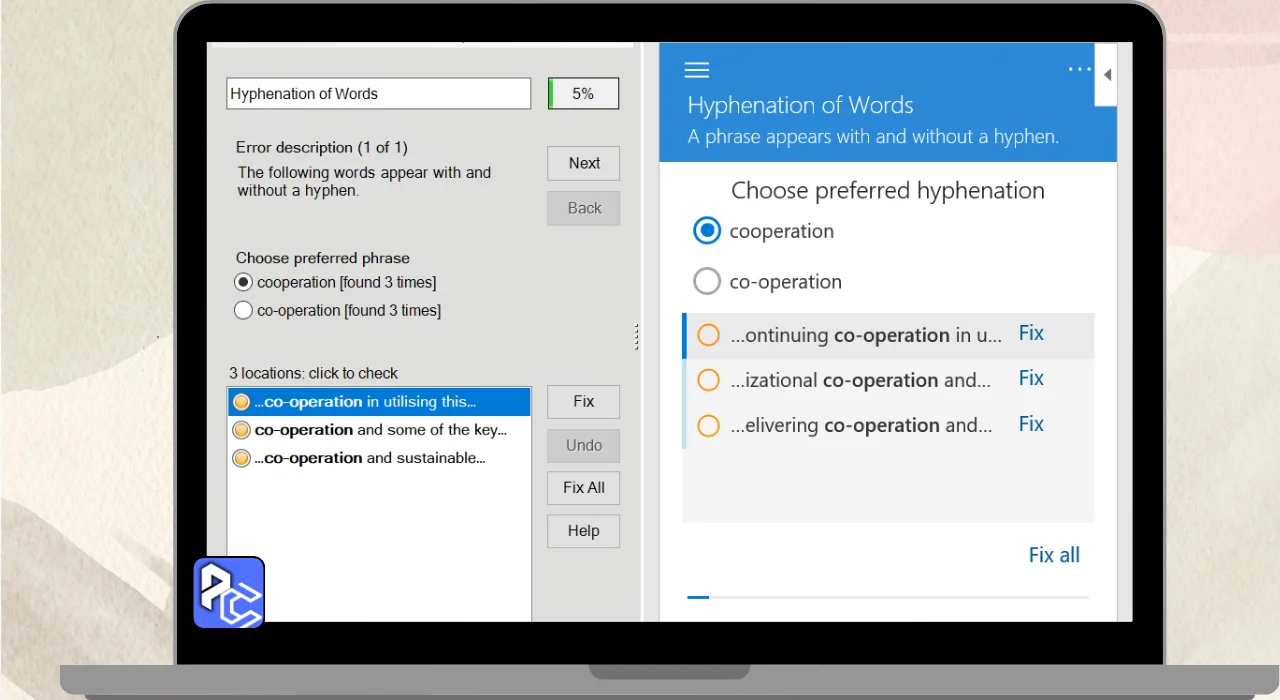Choose 'cooperation' in preferred hyphenation panel
Image resolution: width=1280 pixels, height=700 pixels.
(x=707, y=231)
